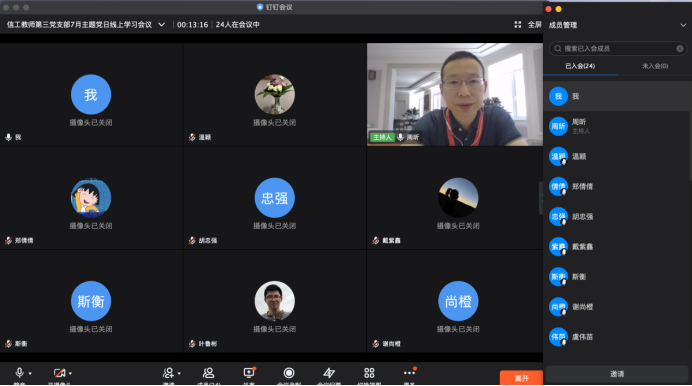
Task: Open the meeting minutes lightning icon
Action: click(x=329, y=373)
